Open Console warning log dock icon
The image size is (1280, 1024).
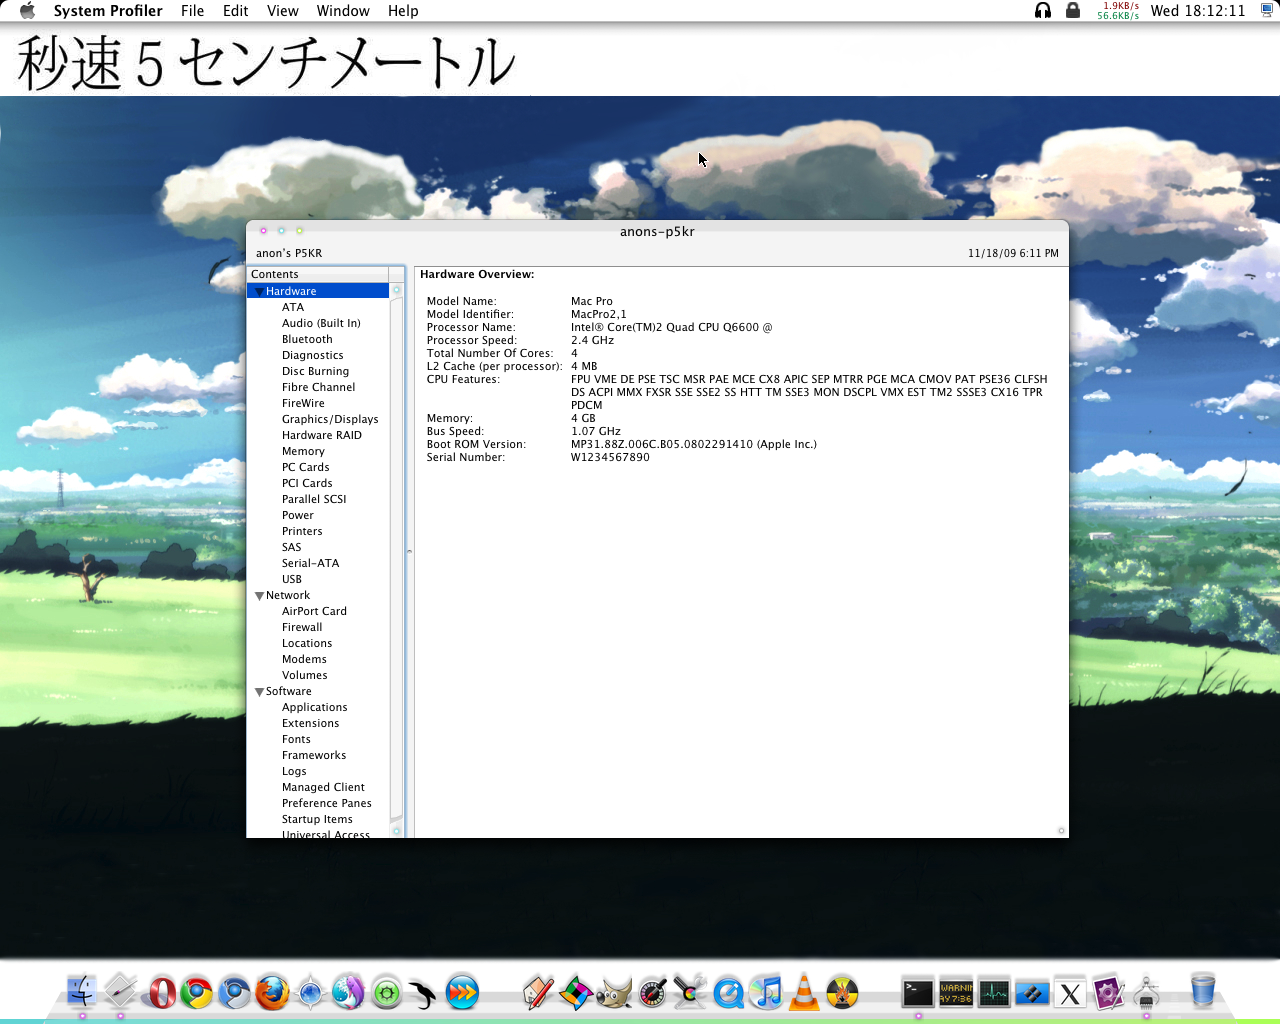[956, 992]
